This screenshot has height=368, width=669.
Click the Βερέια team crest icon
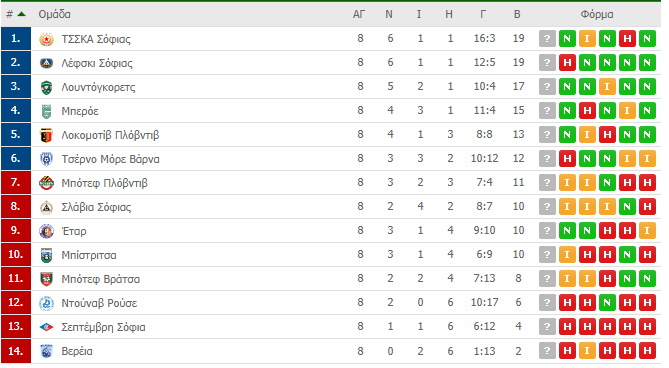[46, 351]
